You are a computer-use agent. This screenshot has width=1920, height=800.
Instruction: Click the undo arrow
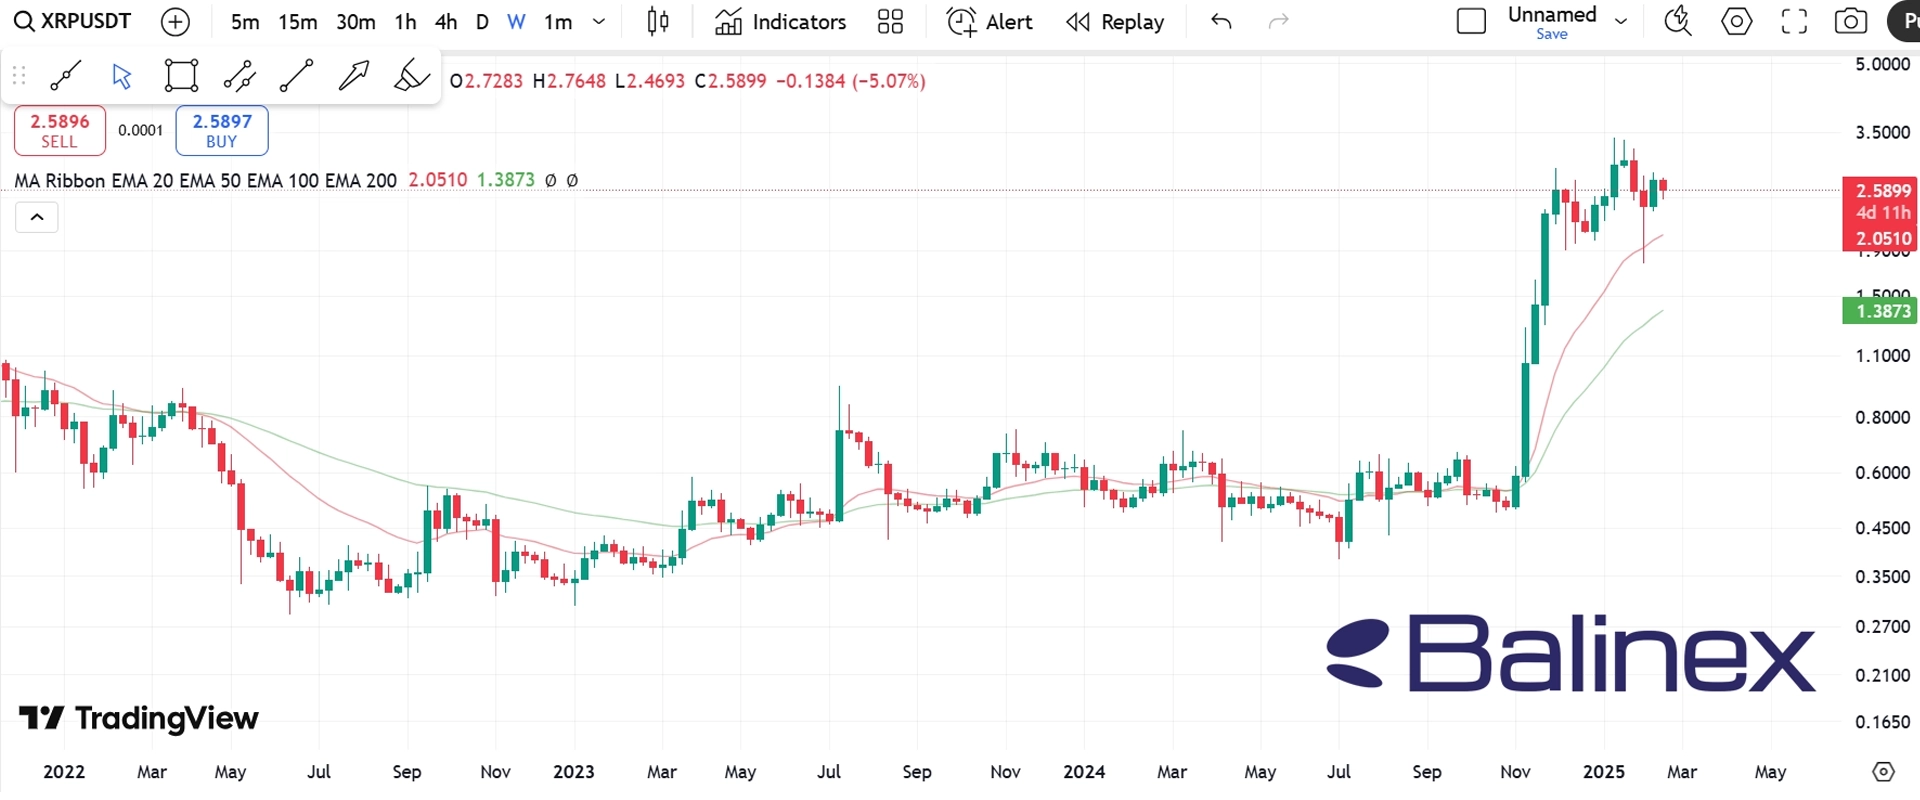pos(1221,21)
